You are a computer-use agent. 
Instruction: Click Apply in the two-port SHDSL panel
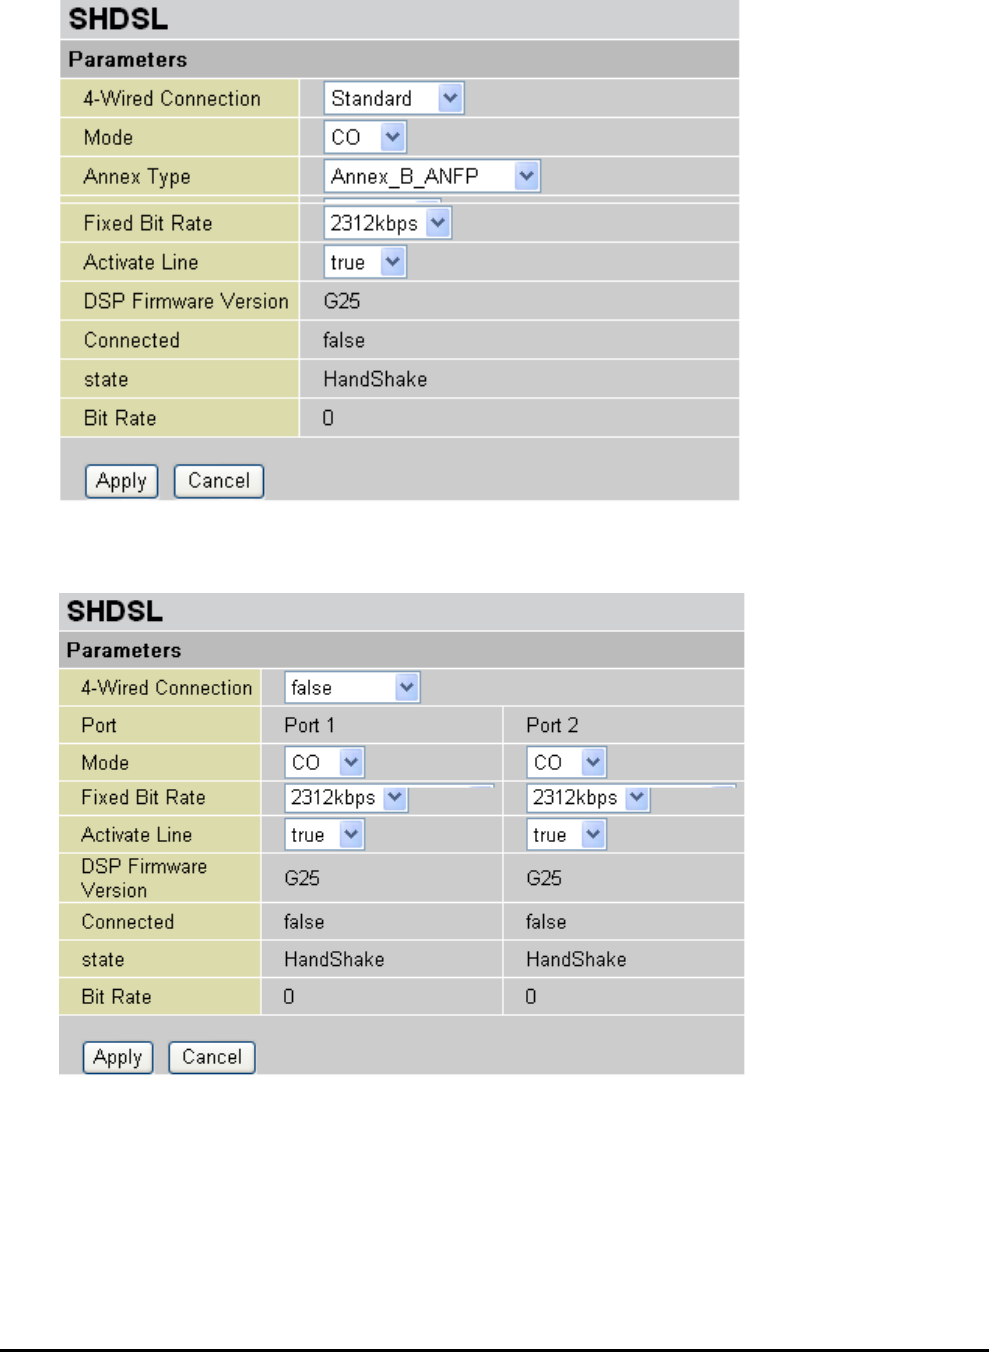point(118,1057)
